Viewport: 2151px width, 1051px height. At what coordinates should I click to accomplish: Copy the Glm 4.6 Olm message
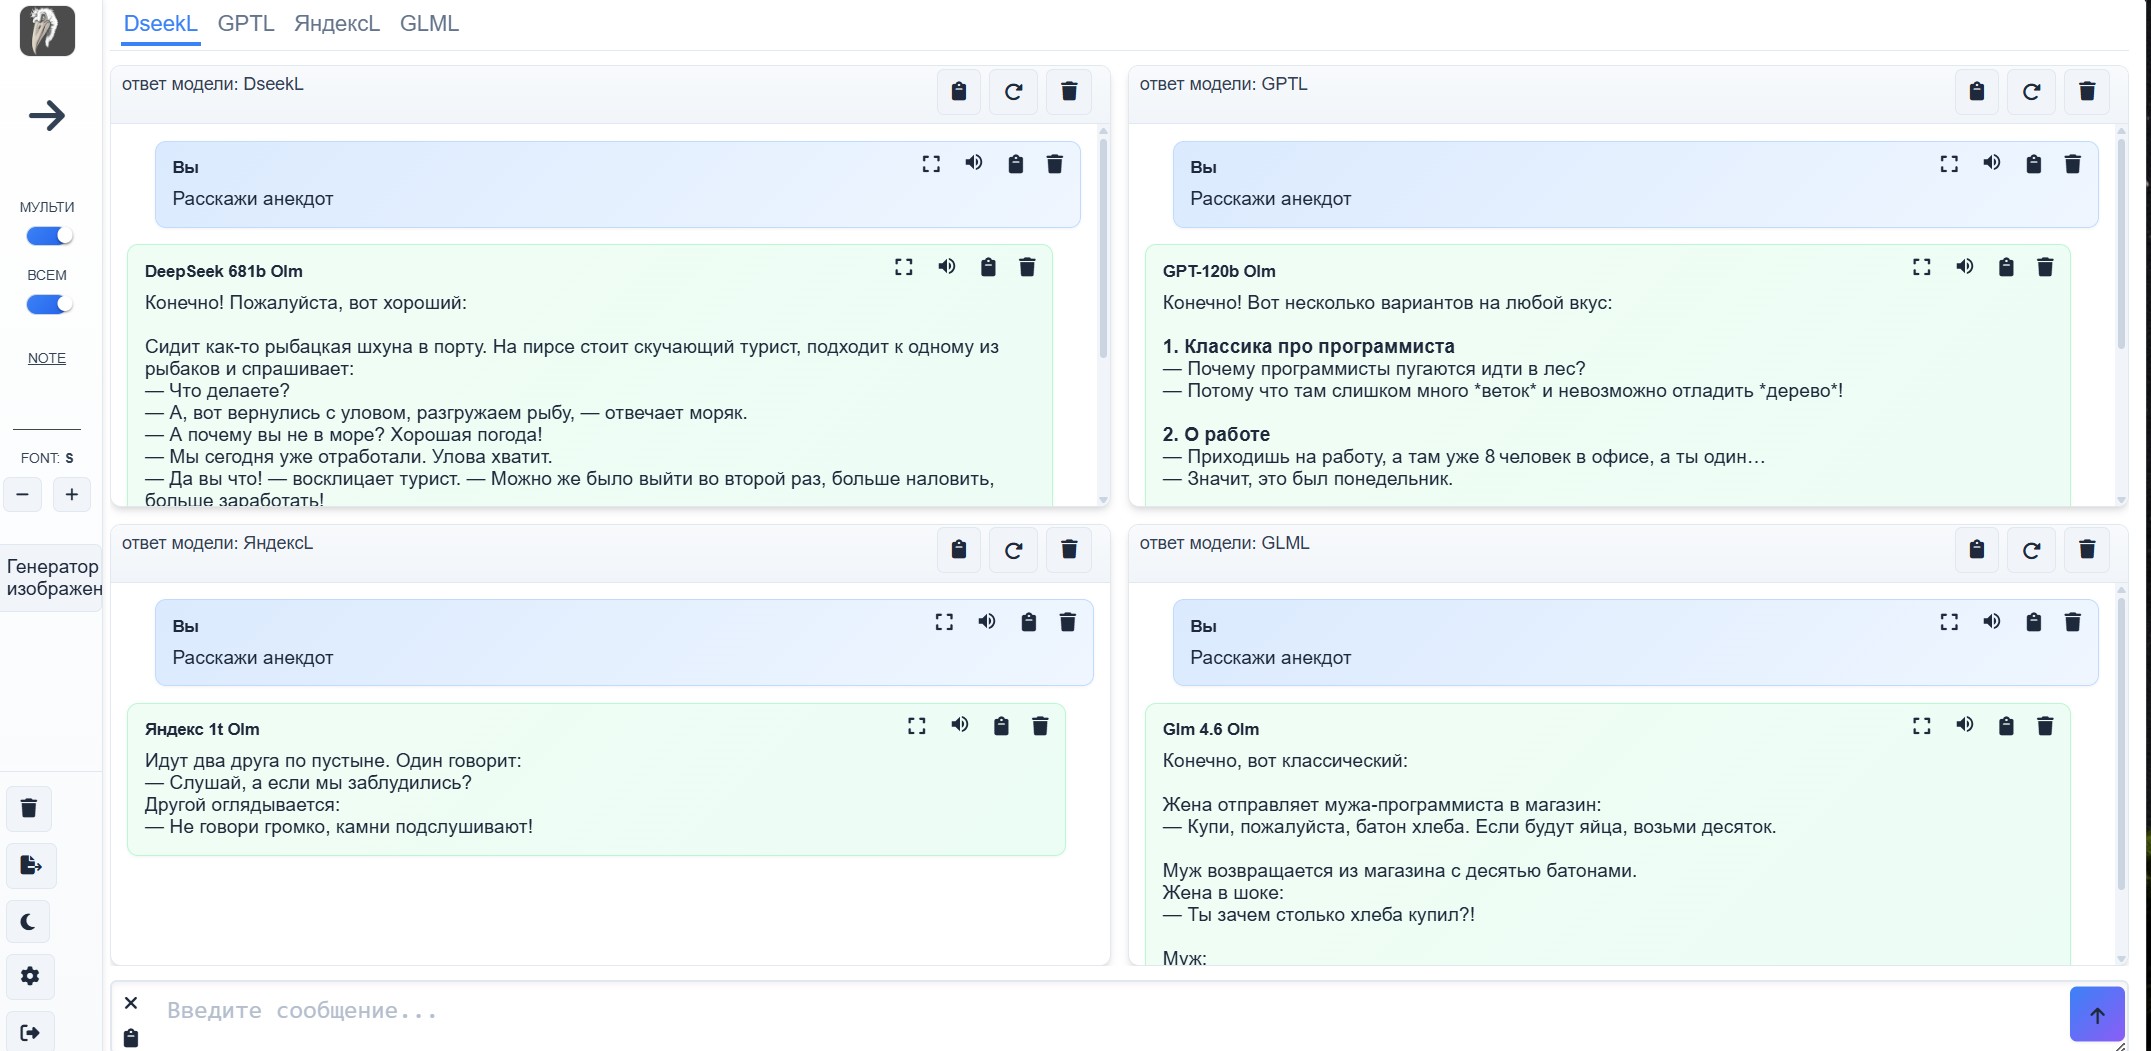point(2006,726)
